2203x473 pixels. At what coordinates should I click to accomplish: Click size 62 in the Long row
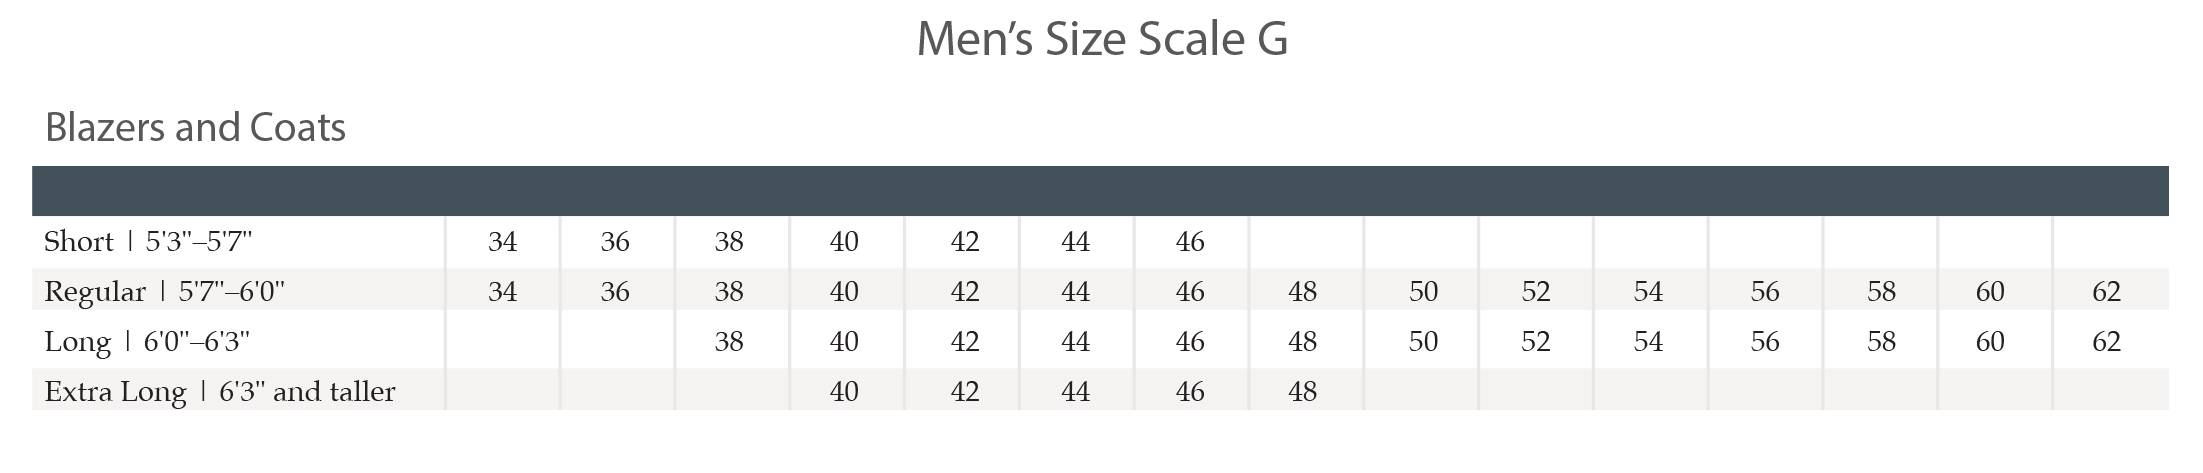click(2106, 342)
